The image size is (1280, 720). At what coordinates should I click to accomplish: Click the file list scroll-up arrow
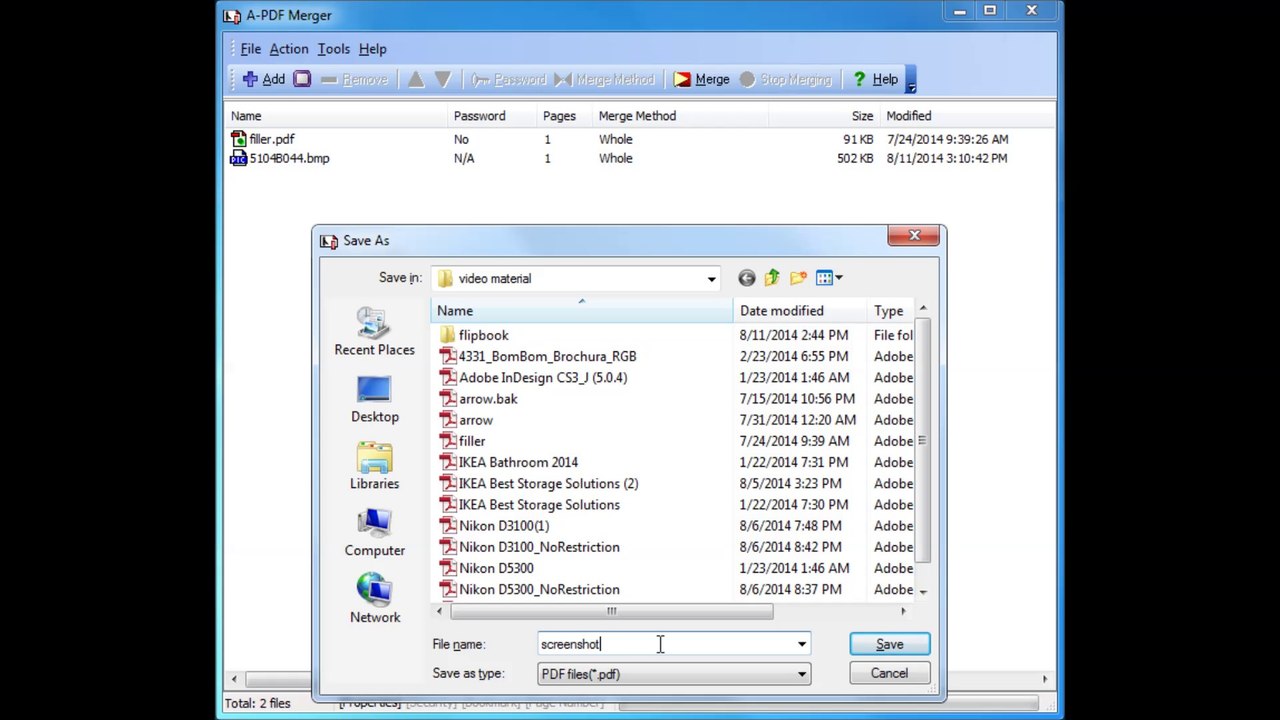[x=923, y=308]
